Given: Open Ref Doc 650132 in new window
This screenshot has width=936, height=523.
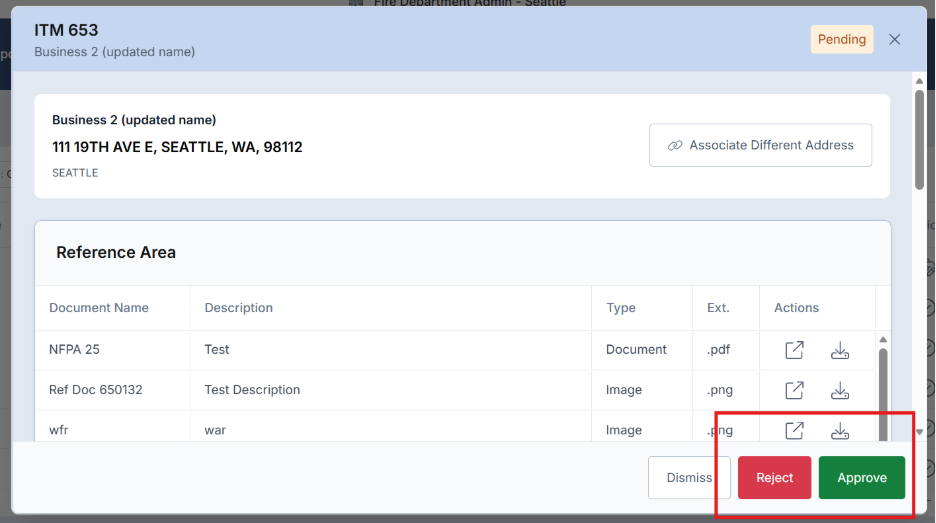Looking at the screenshot, I should pyautogui.click(x=794, y=390).
